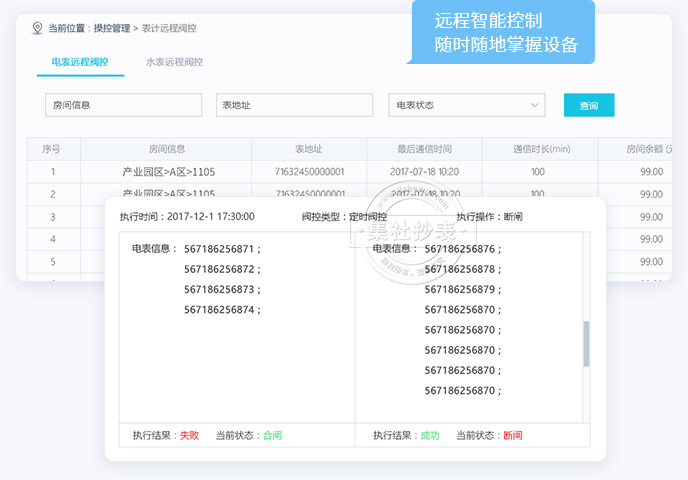Click the 序号 column header
The width and height of the screenshot is (688, 480).
pos(52,149)
